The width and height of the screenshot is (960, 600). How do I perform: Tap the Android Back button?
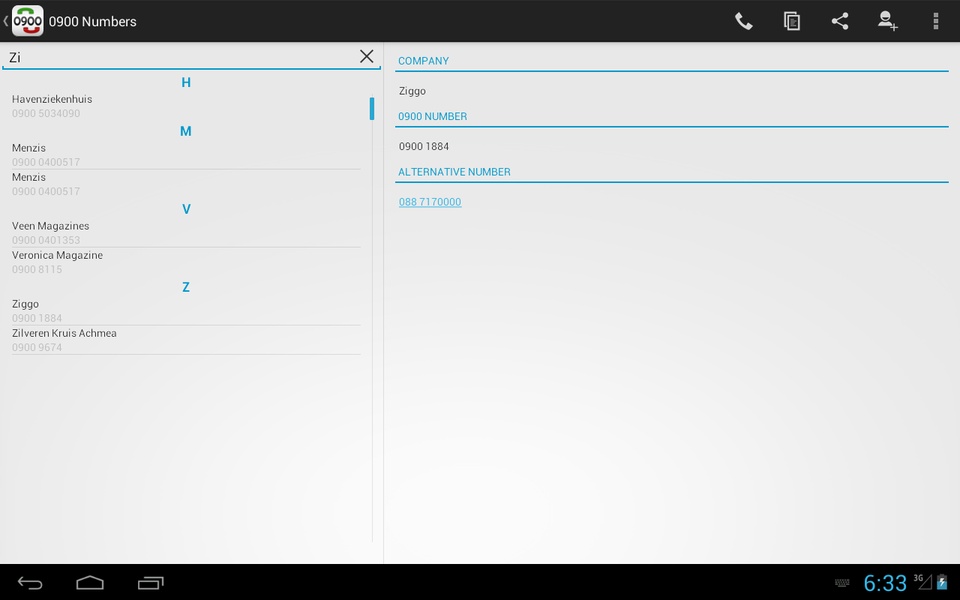pyautogui.click(x=30, y=583)
